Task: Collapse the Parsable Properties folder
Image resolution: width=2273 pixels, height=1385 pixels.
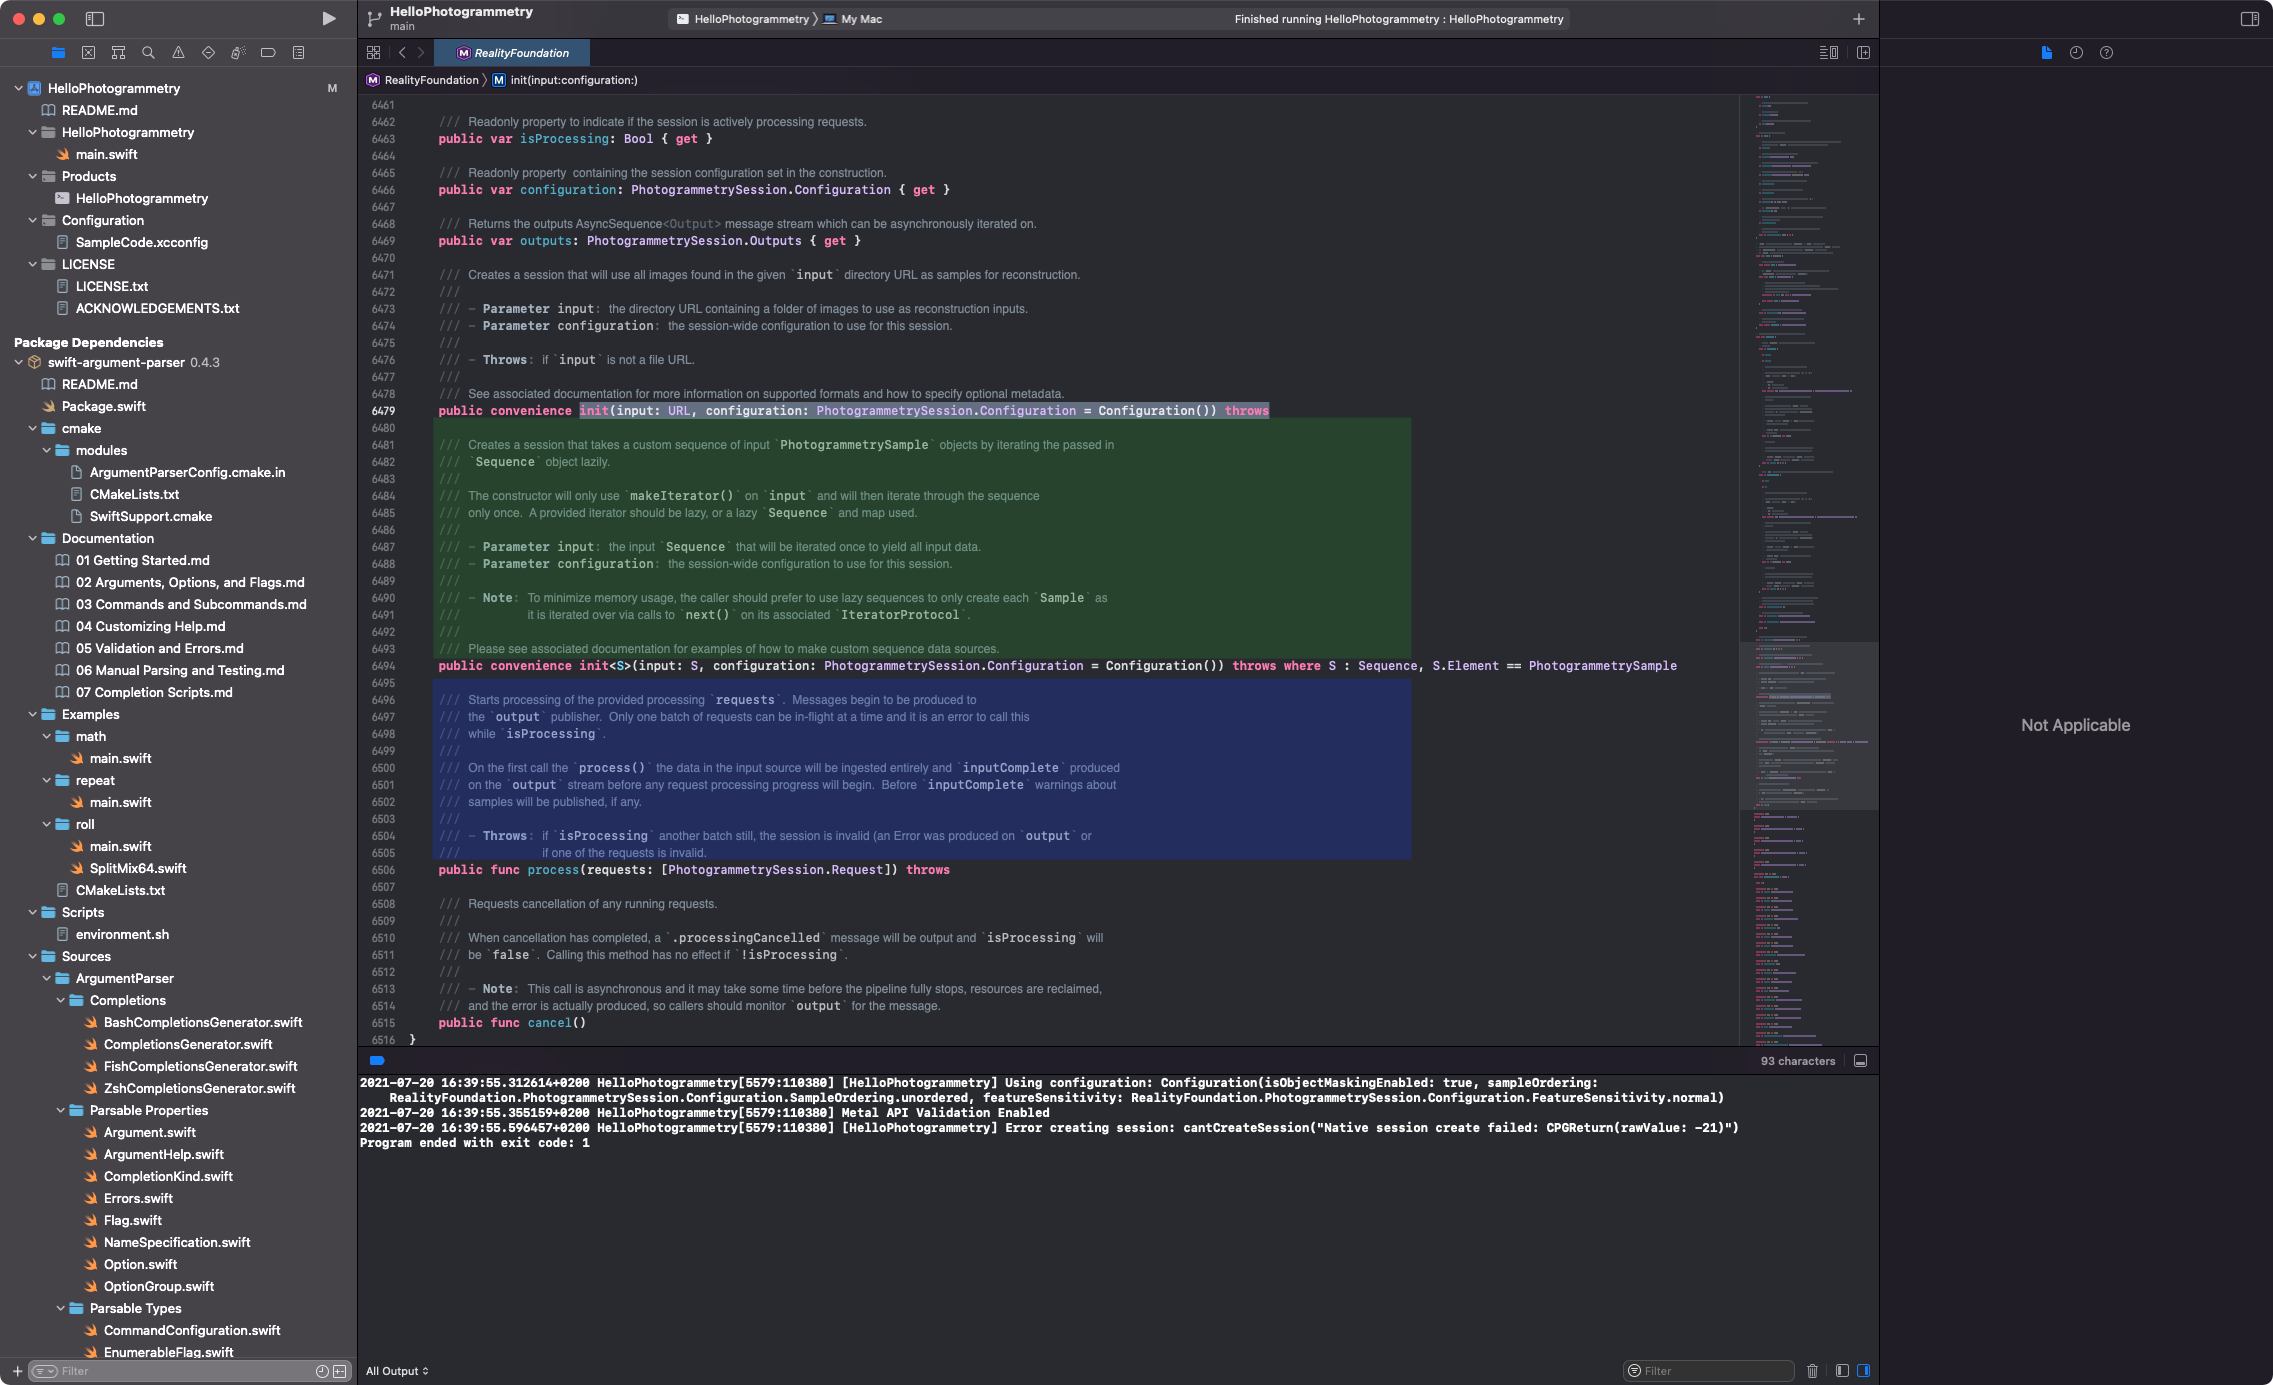Action: [61, 1110]
